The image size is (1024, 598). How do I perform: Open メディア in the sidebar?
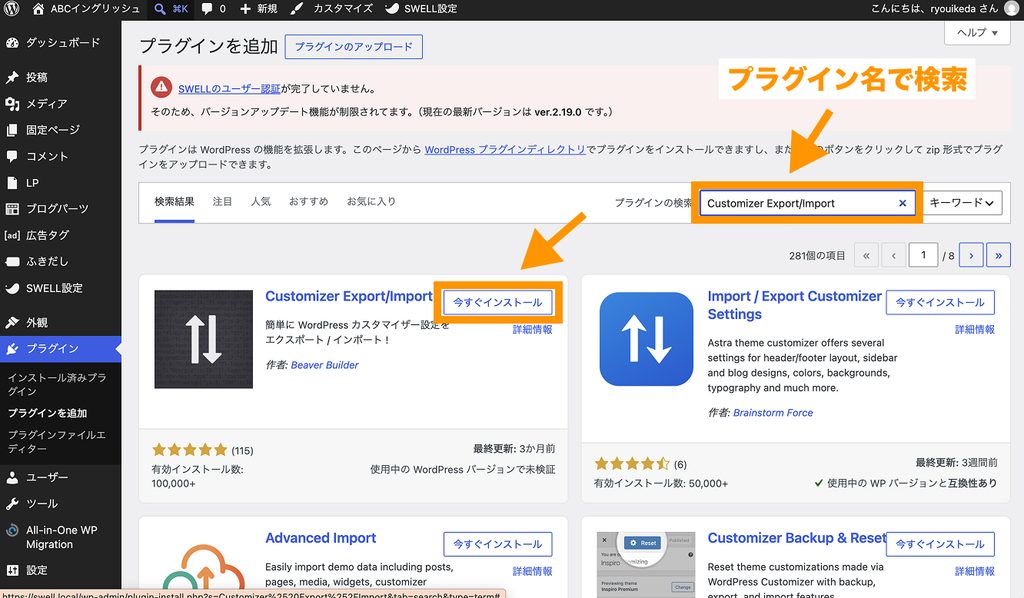tap(60, 103)
